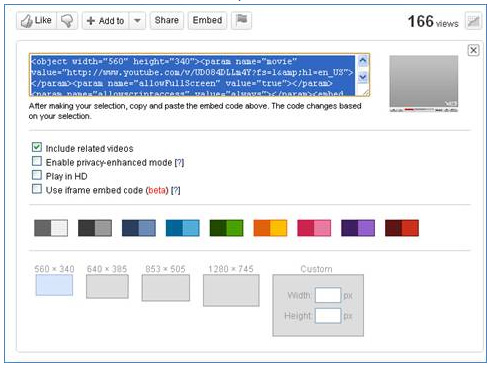The width and height of the screenshot is (493, 368).
Task: Open the Share tab
Action: pyautogui.click(x=166, y=20)
